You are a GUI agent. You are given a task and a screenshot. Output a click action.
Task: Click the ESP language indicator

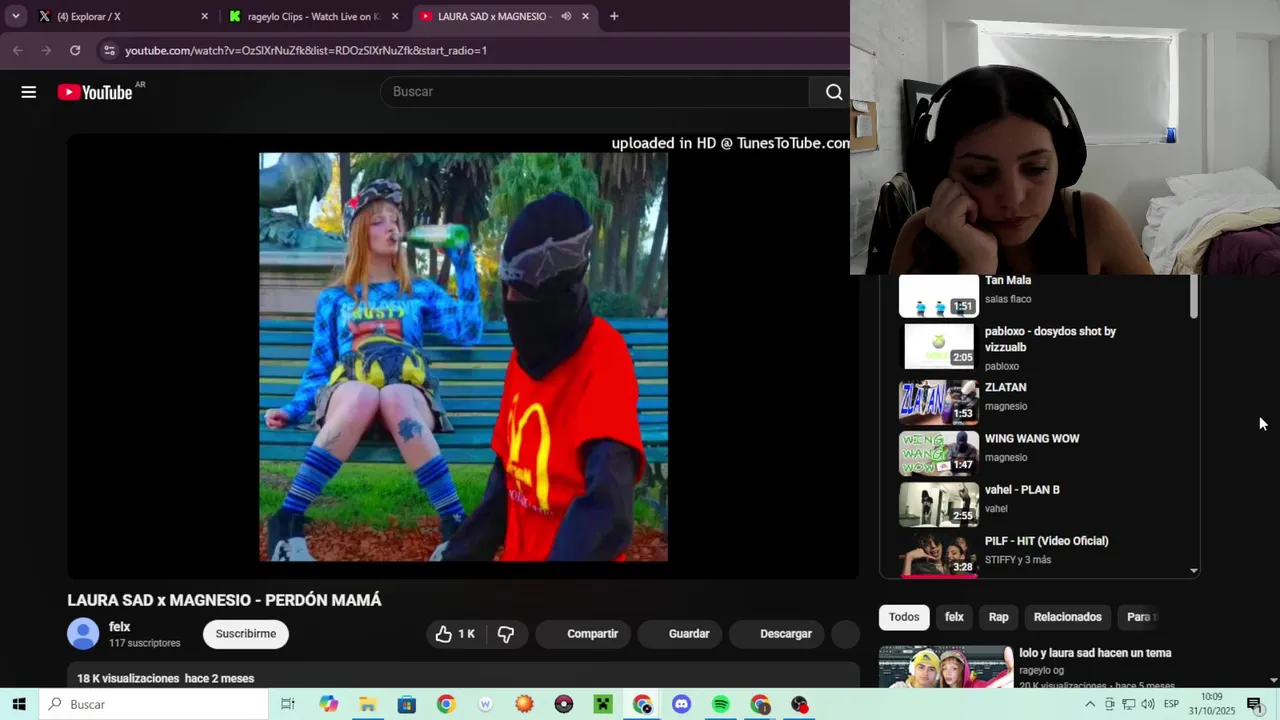click(1171, 704)
